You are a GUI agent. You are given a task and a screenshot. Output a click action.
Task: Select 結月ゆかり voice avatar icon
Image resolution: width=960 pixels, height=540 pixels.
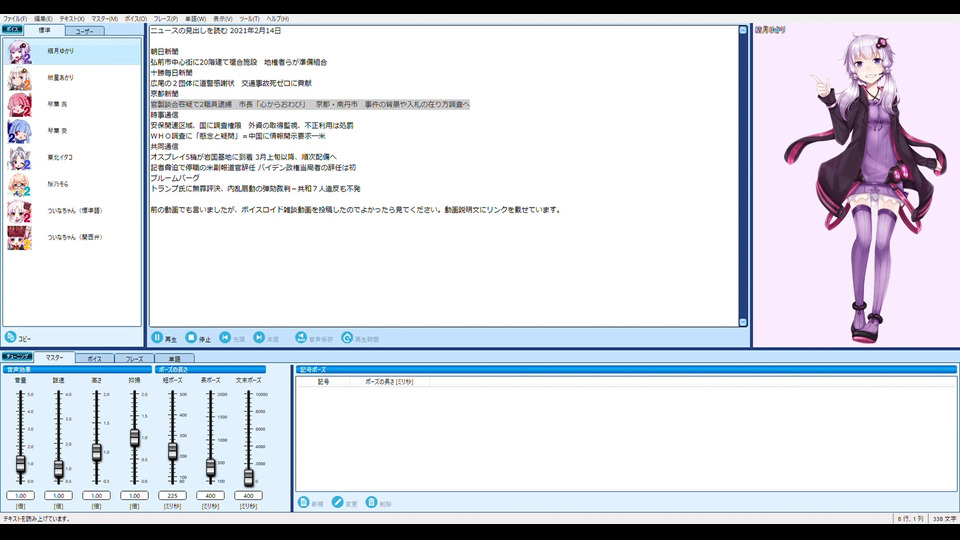[20, 52]
